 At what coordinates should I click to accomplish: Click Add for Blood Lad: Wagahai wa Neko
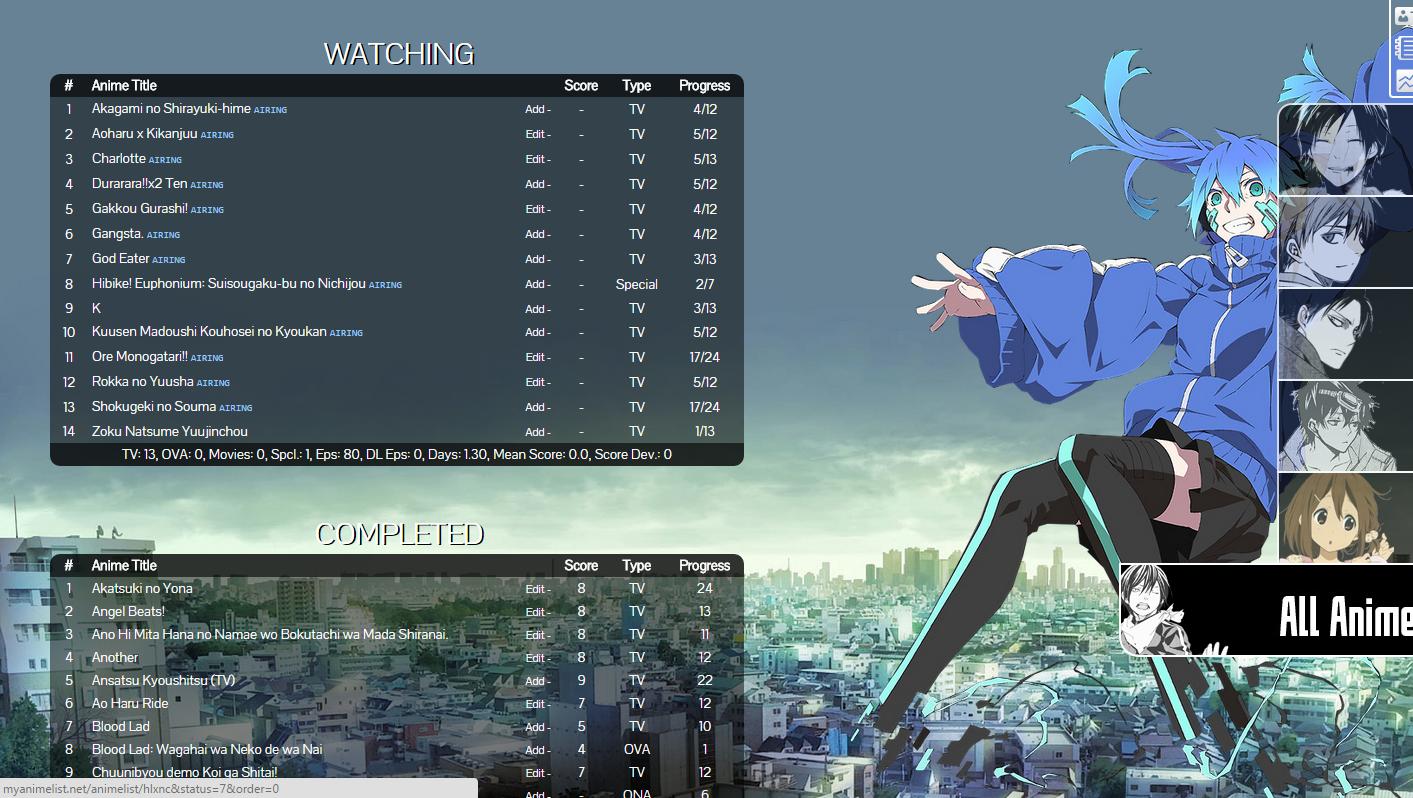535,750
